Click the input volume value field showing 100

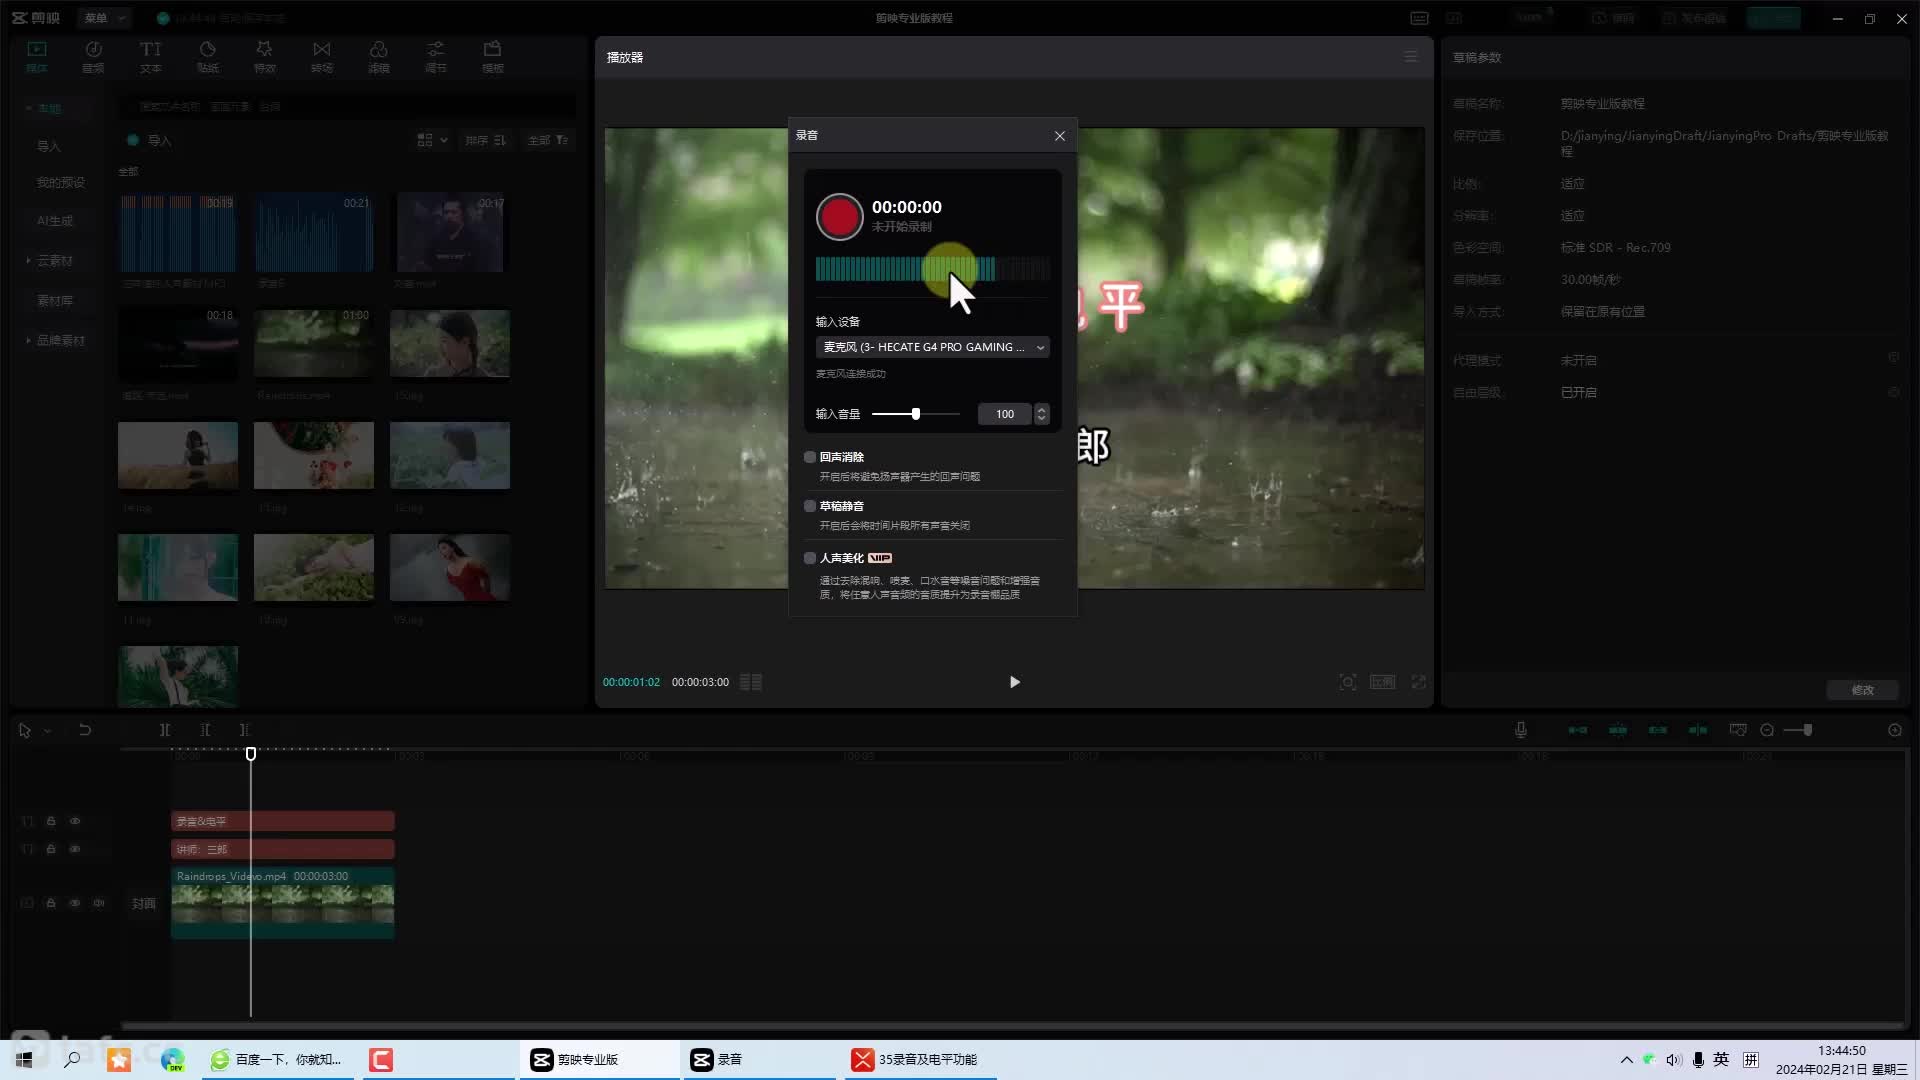[x=1004, y=414]
